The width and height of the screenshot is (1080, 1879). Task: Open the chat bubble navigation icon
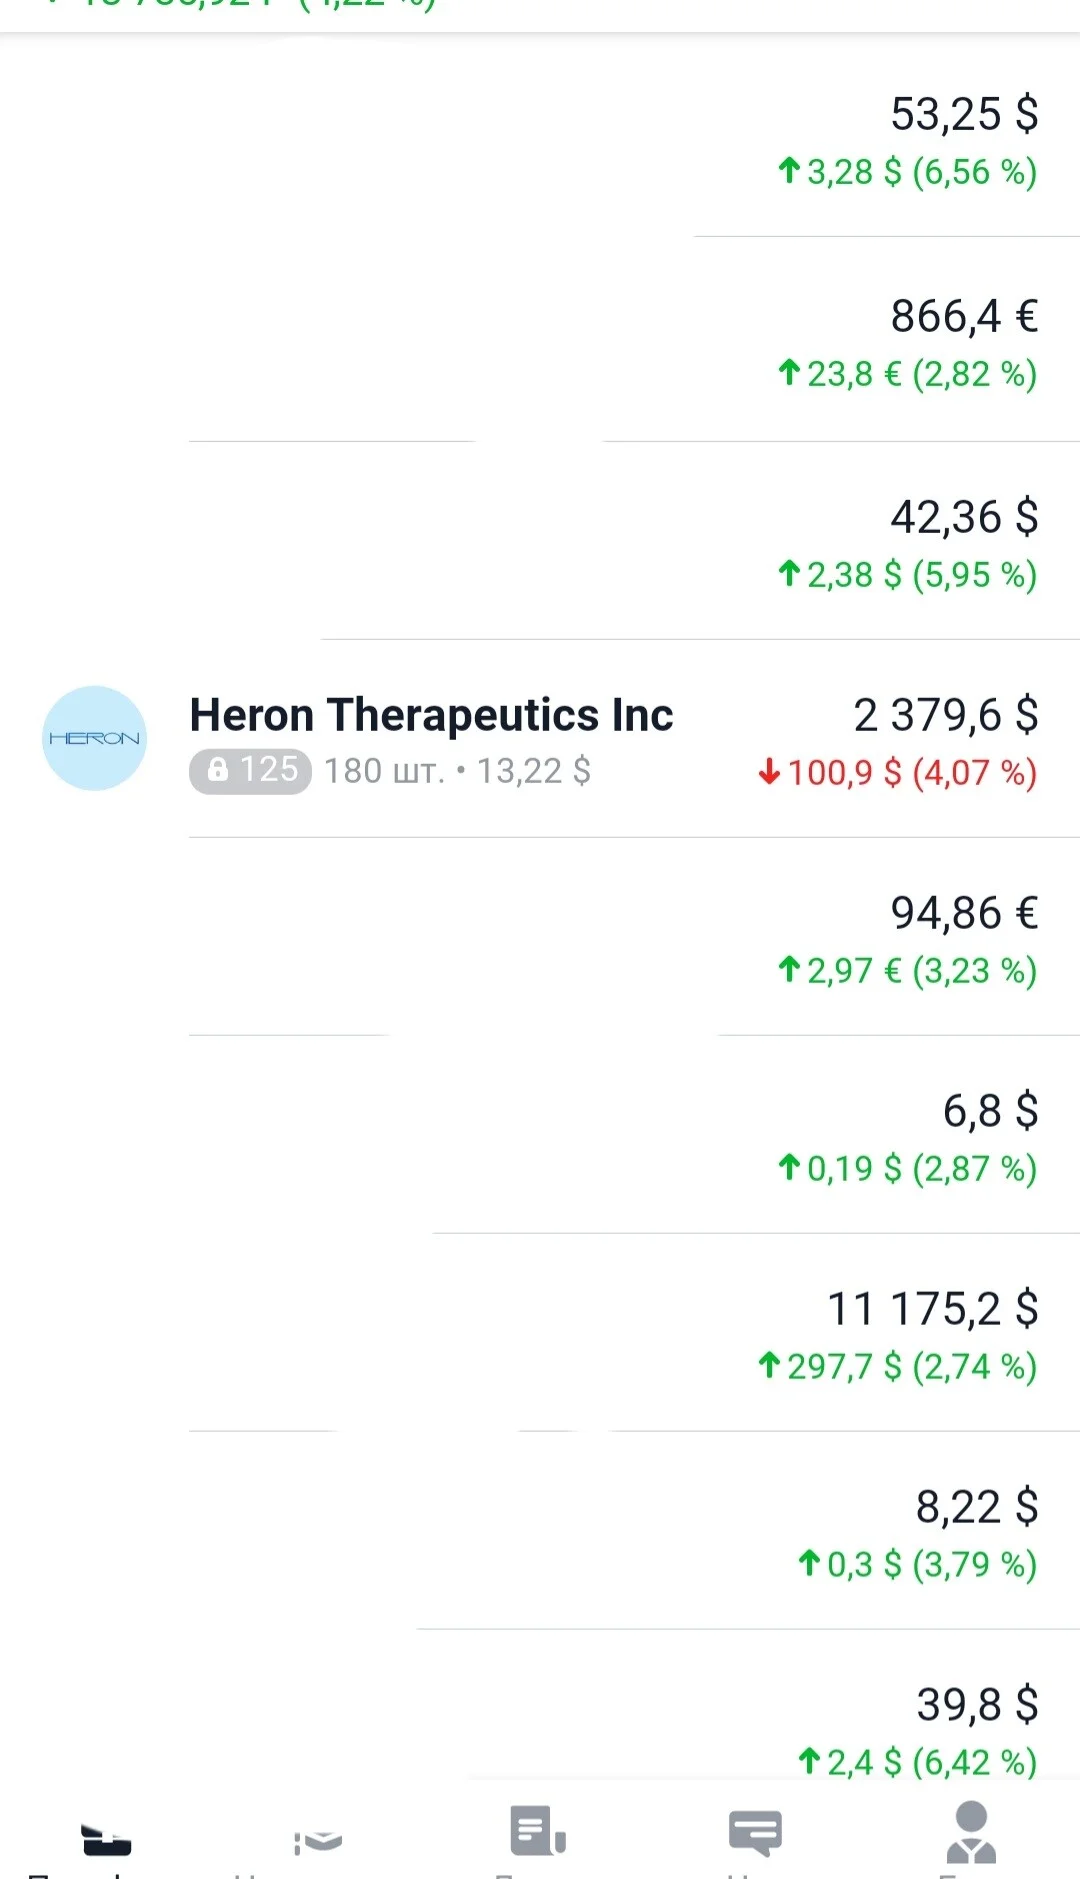tap(755, 1832)
